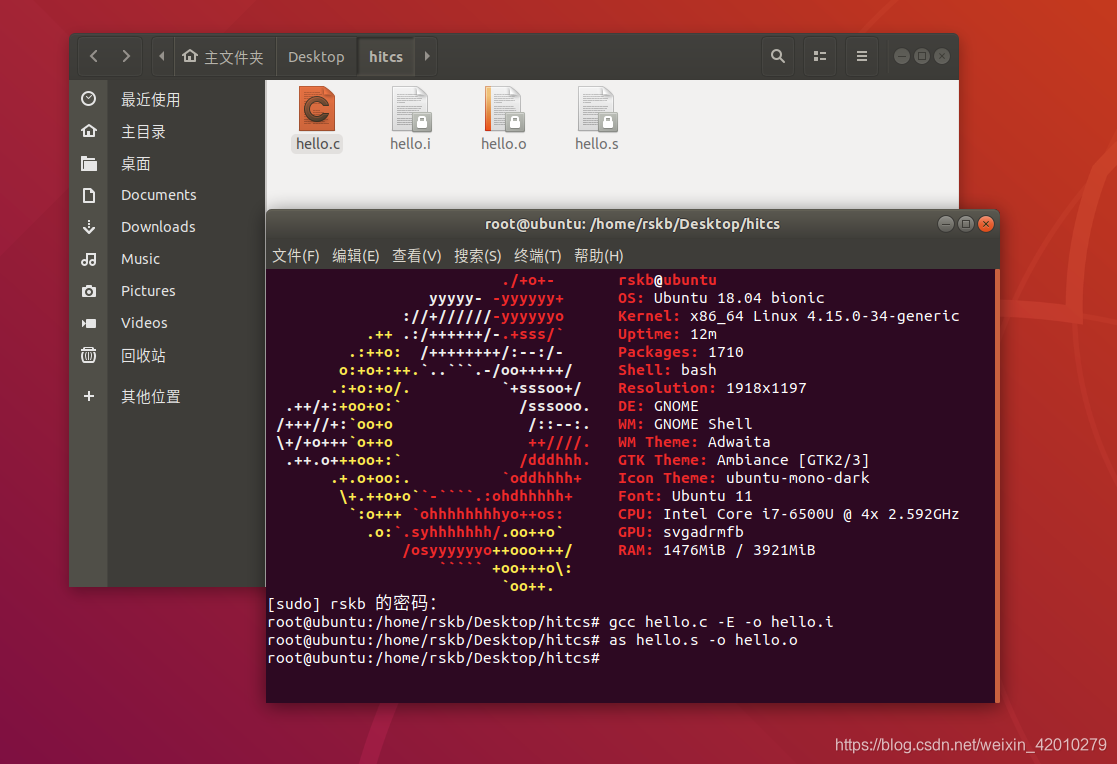The height and width of the screenshot is (764, 1117).
Task: Click the last terminal prompt line
Action: (433, 658)
